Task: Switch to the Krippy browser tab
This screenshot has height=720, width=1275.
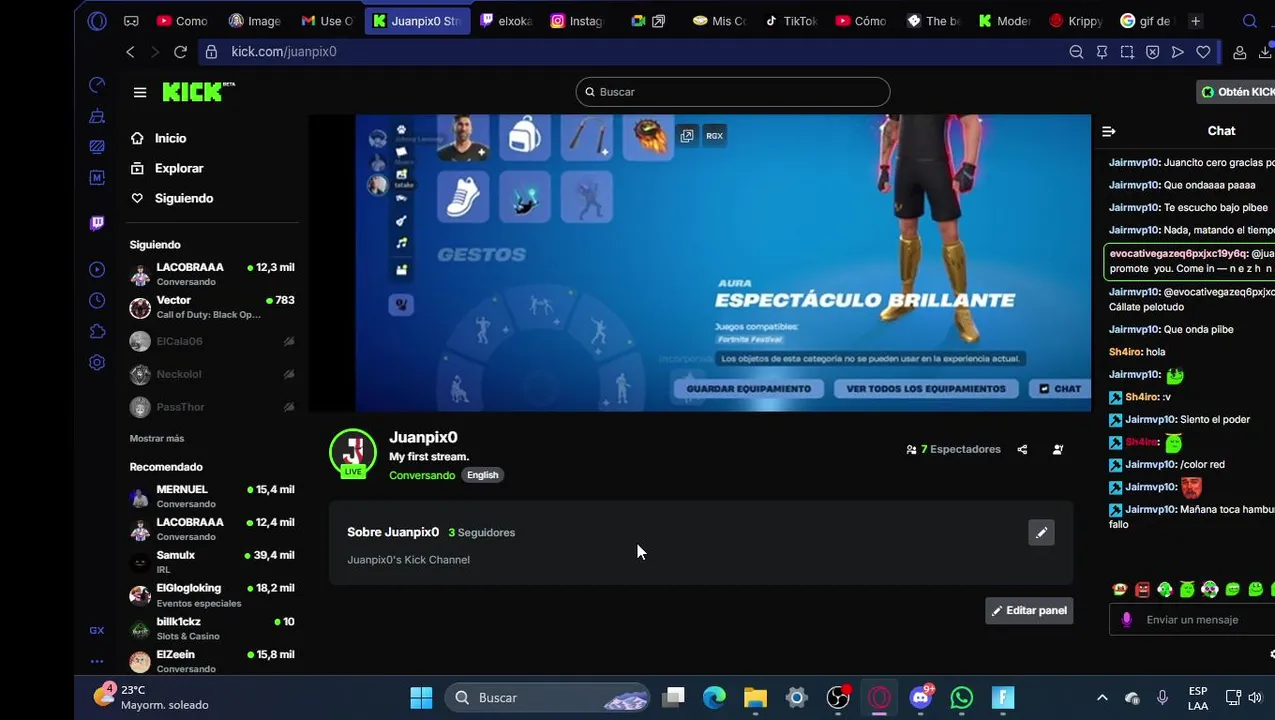Action: click(x=1076, y=21)
